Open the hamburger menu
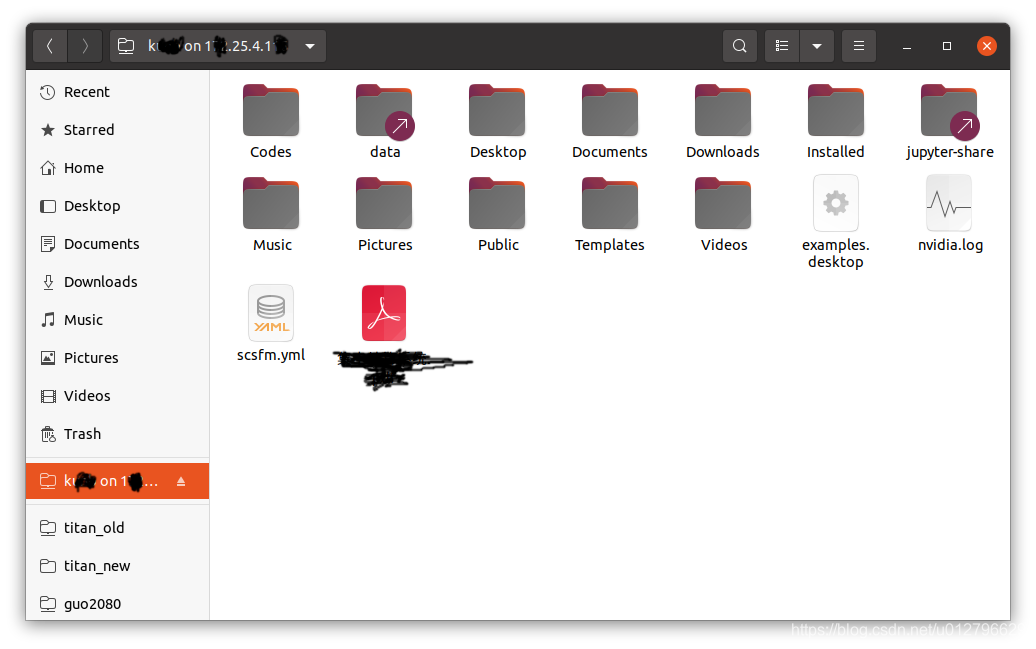 click(x=858, y=45)
